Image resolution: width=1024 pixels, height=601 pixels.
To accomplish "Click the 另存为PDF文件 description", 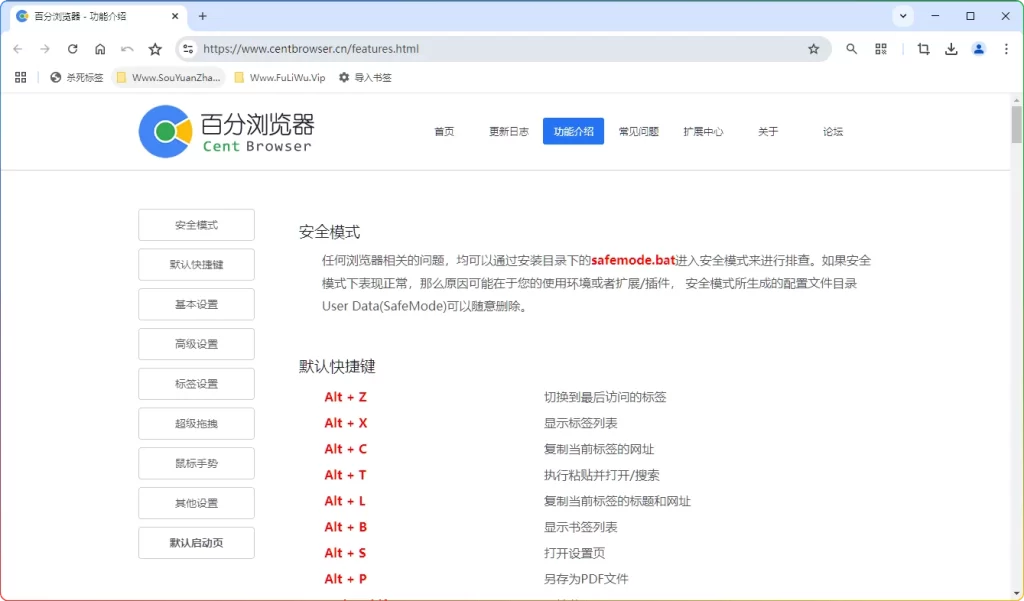I will [x=586, y=579].
